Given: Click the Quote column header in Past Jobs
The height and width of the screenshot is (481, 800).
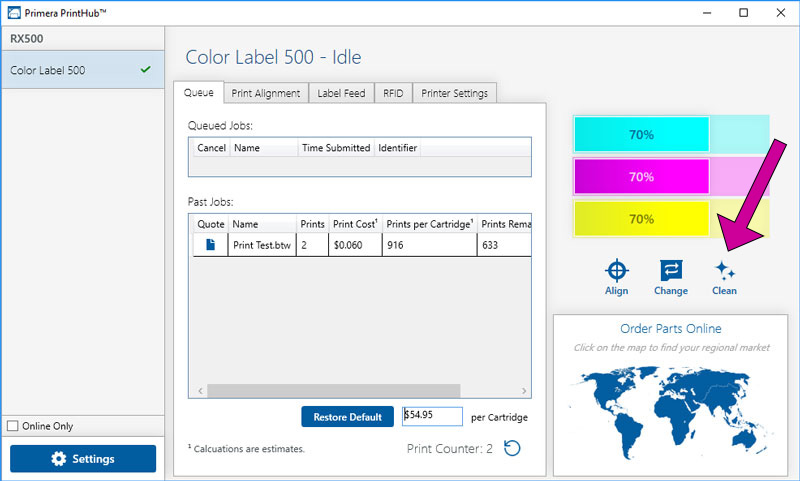Looking at the screenshot, I should (211, 224).
